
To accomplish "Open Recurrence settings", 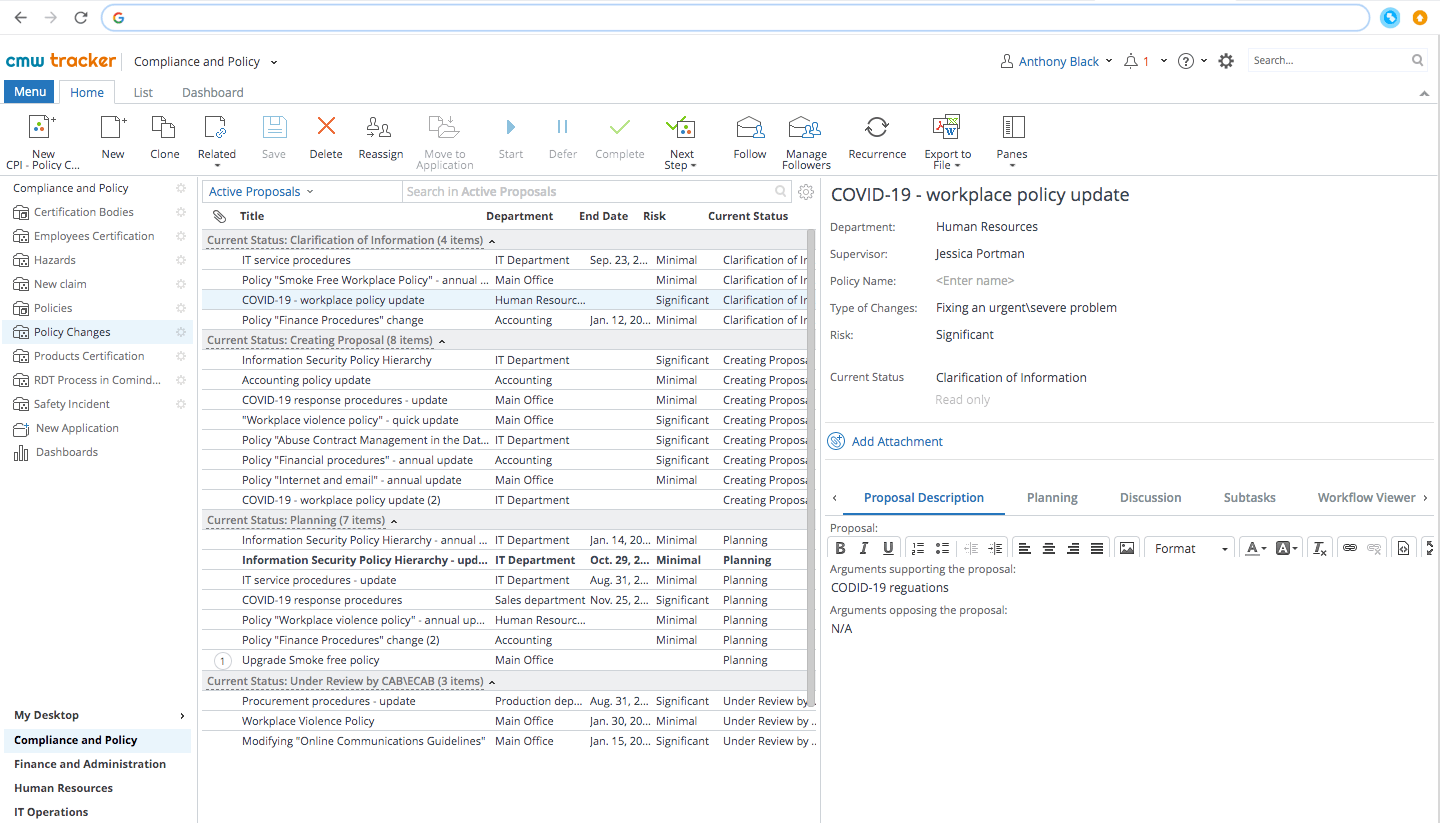I will (877, 127).
